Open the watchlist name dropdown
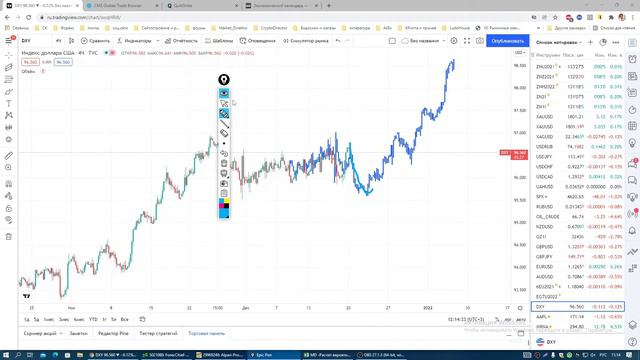Image resolution: width=640 pixels, height=360 pixels. [x=559, y=42]
